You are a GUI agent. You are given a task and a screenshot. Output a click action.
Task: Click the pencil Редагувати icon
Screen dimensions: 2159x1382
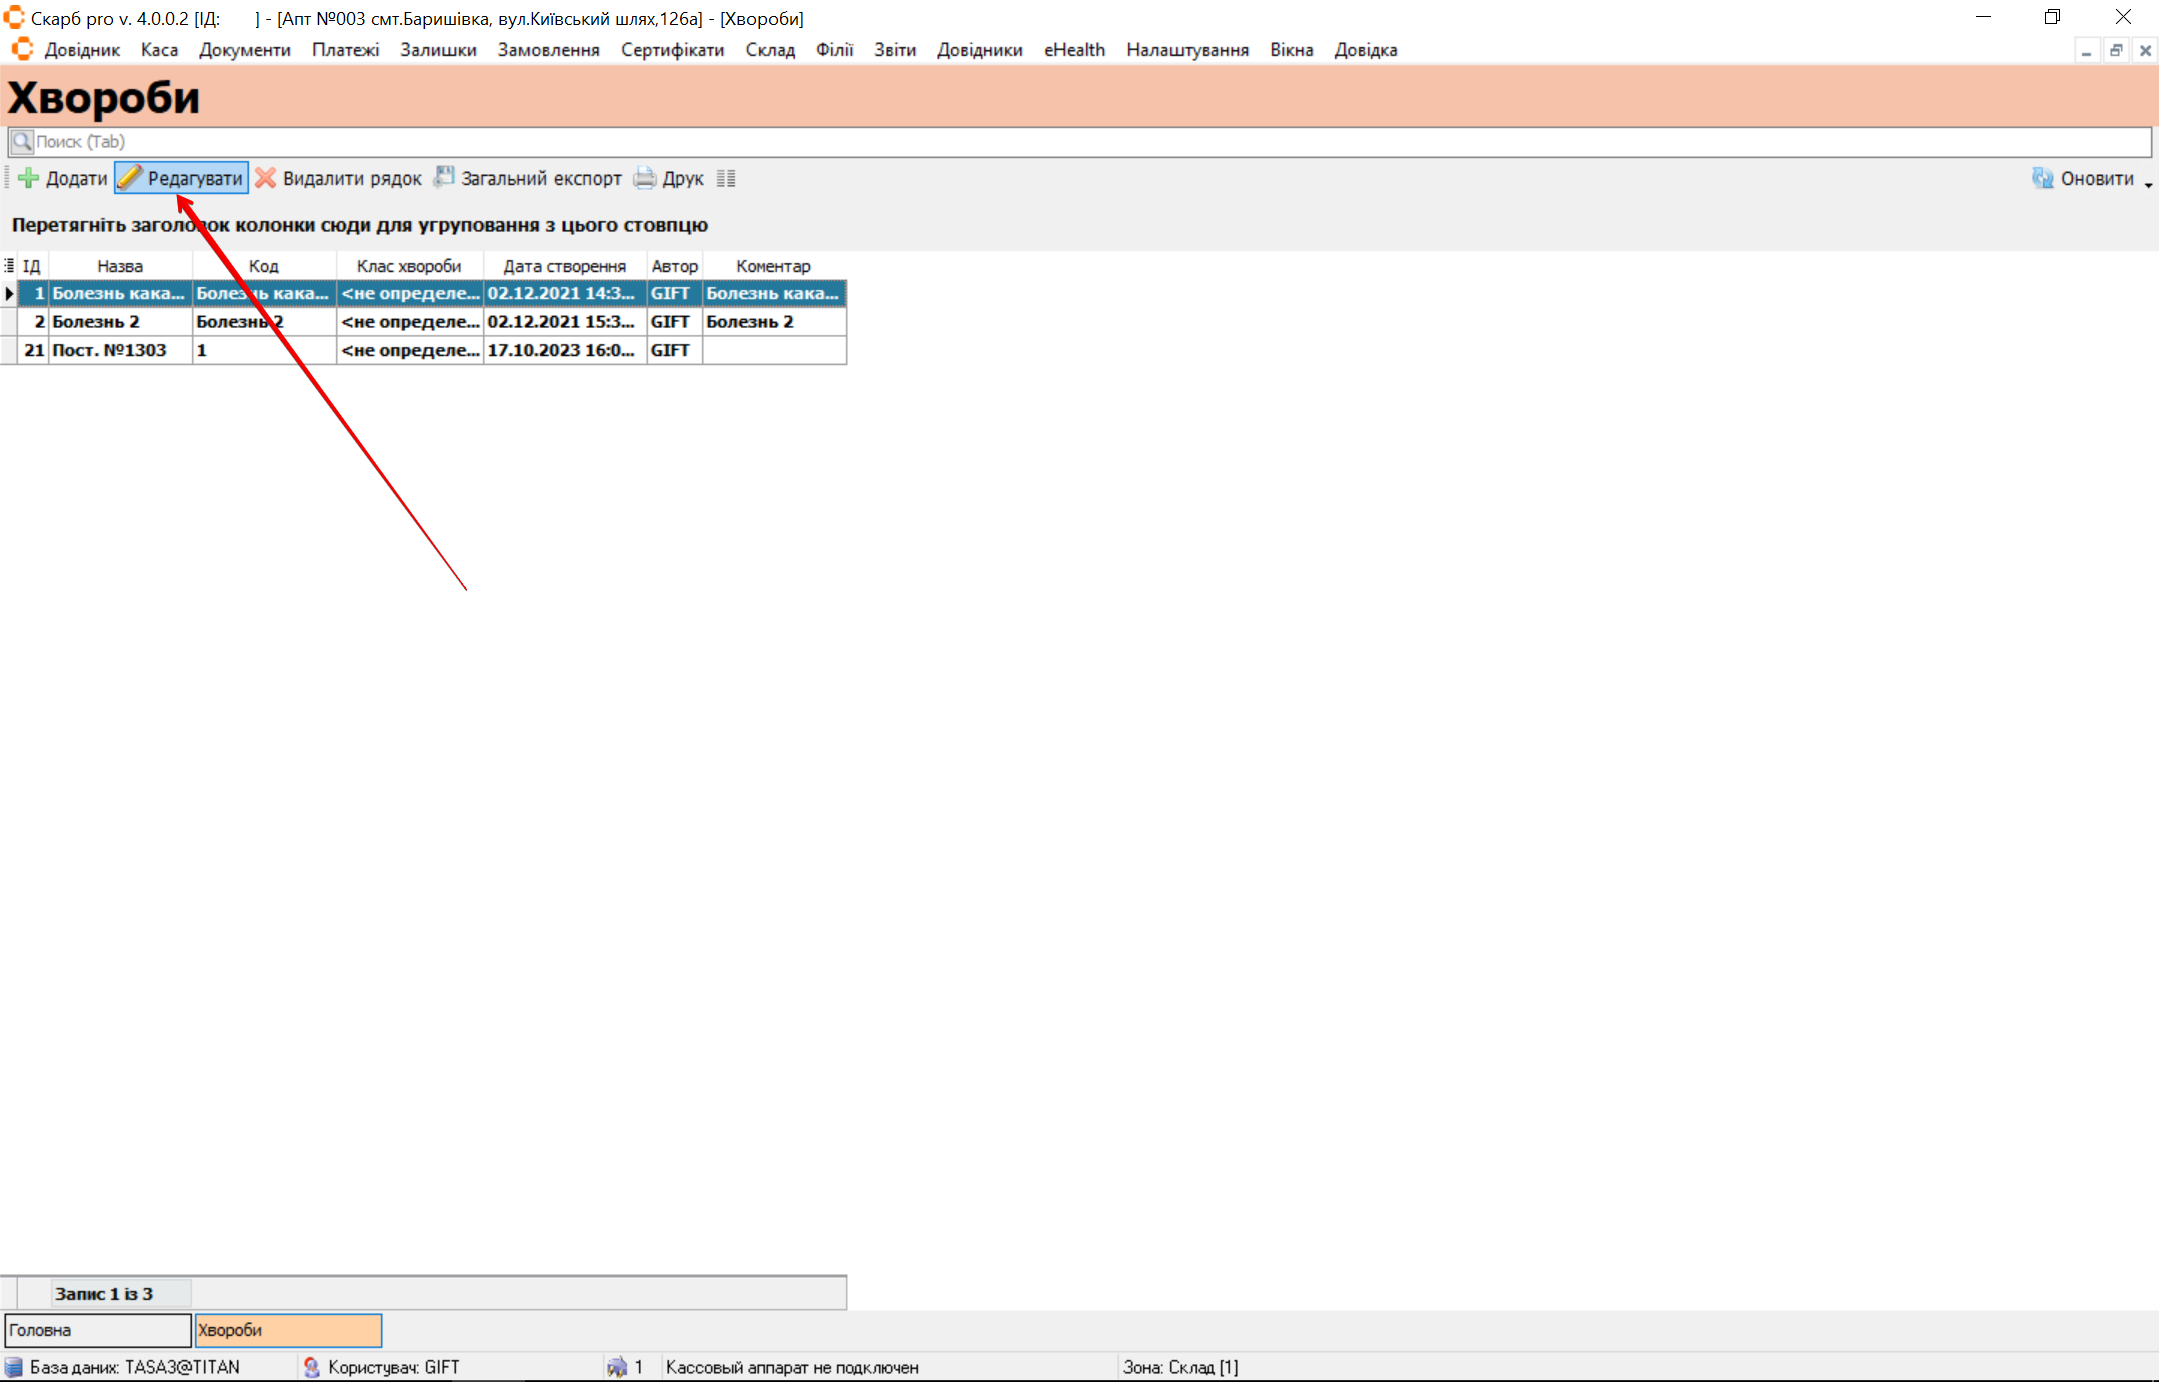[130, 178]
